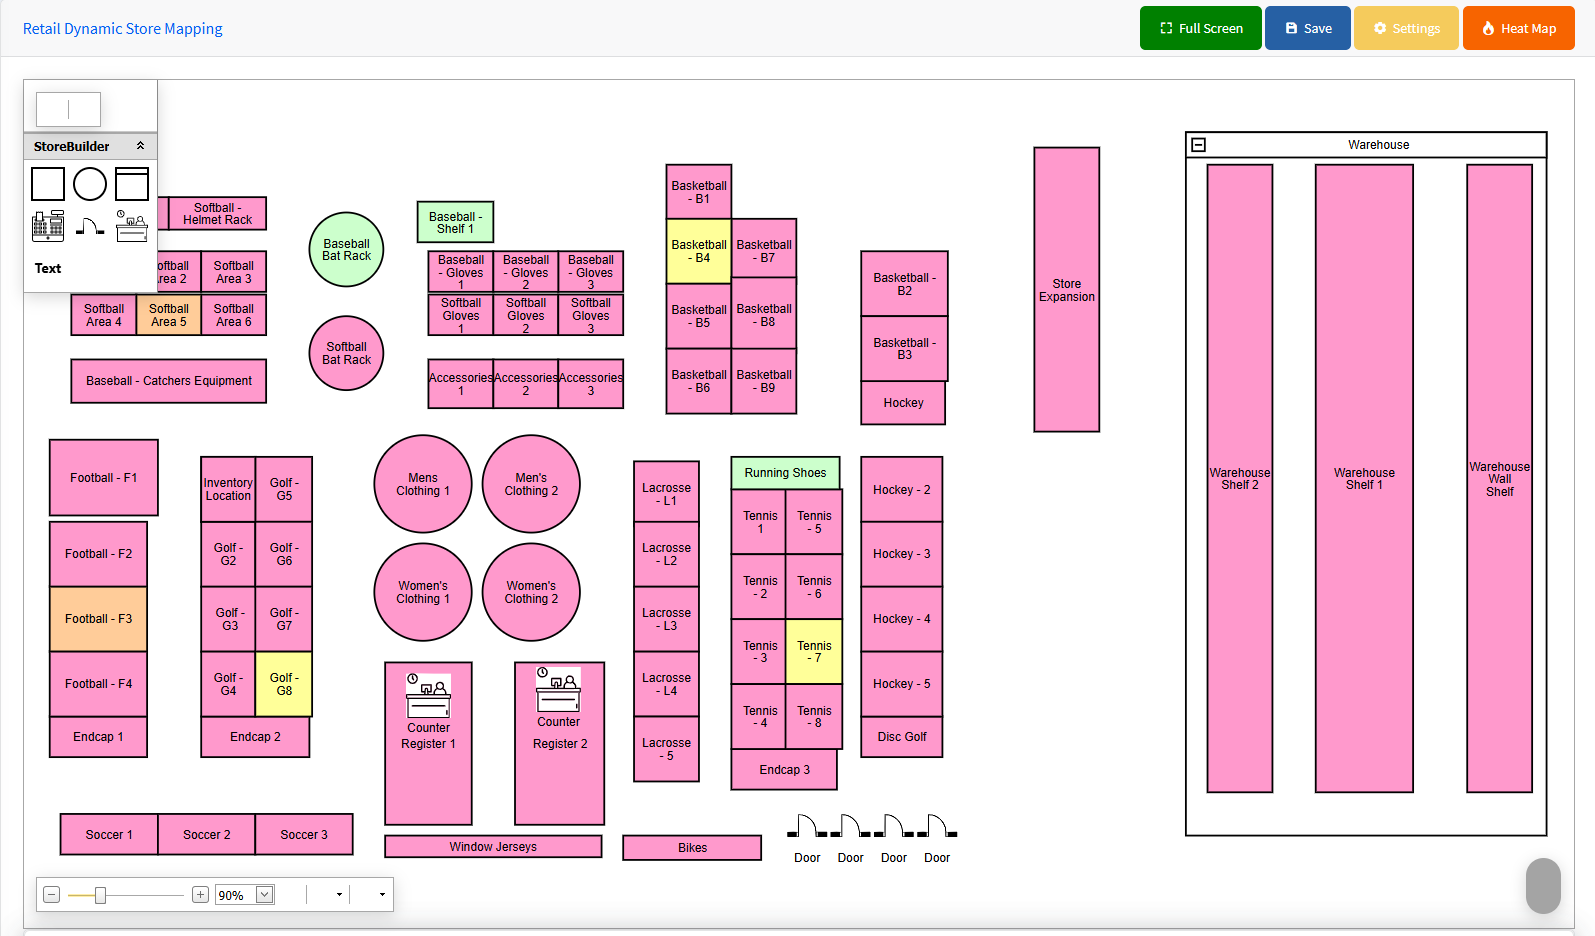This screenshot has width=1595, height=936.
Task: Collapse the Warehouse container
Action: pyautogui.click(x=1198, y=145)
